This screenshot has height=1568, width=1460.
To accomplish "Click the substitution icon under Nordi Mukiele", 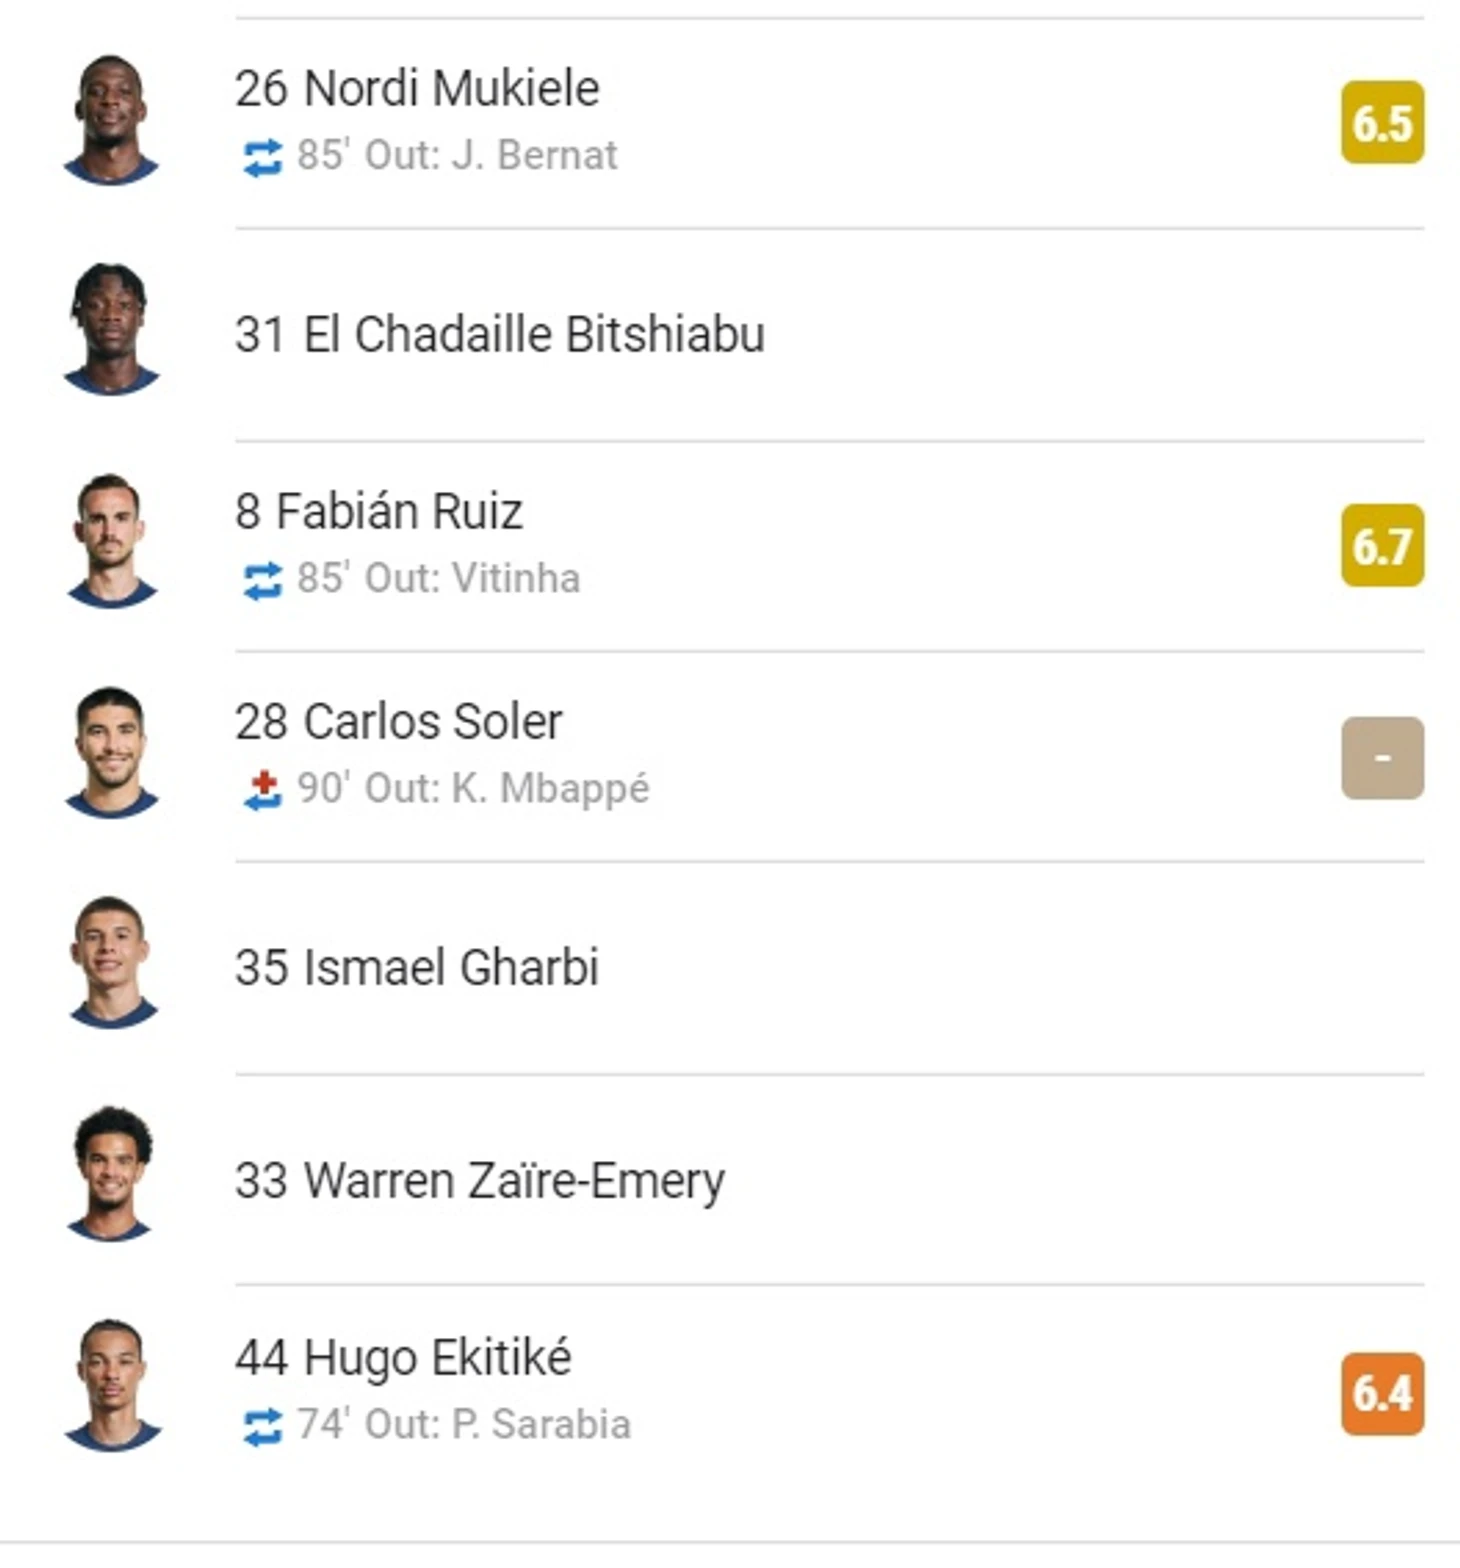I will (x=262, y=157).
